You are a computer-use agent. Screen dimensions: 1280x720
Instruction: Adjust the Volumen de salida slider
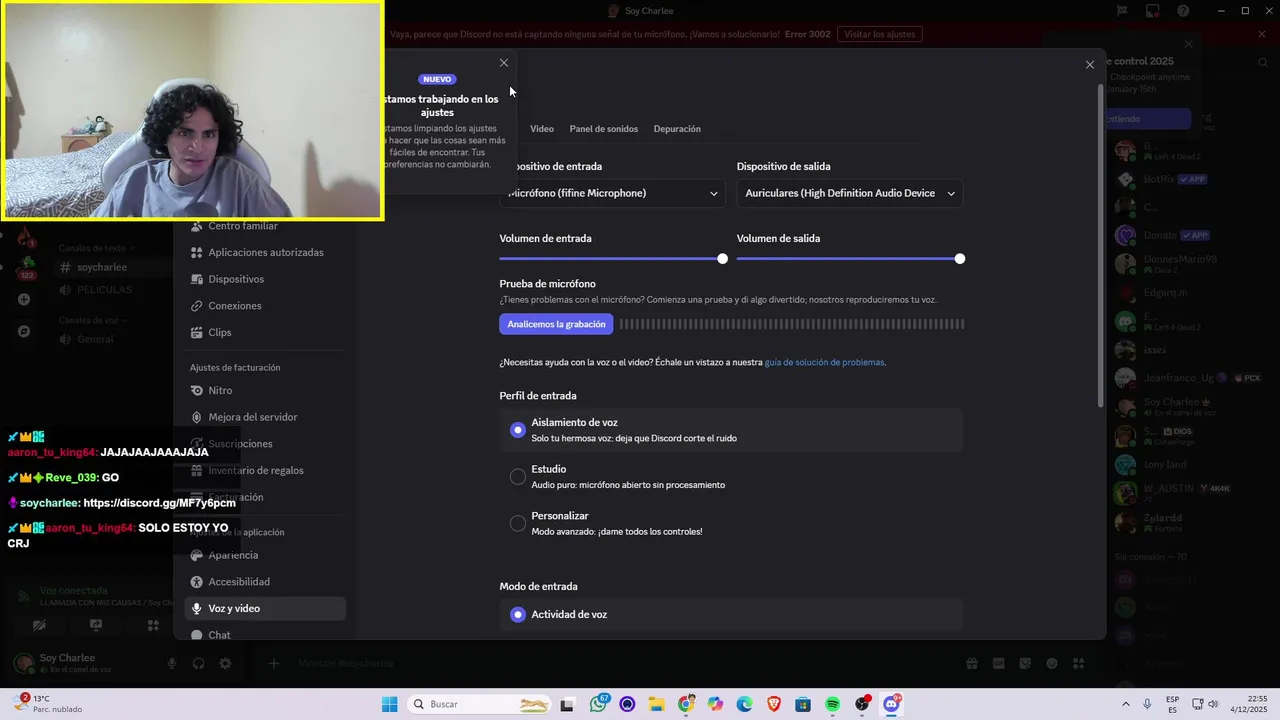pyautogui.click(x=959, y=259)
